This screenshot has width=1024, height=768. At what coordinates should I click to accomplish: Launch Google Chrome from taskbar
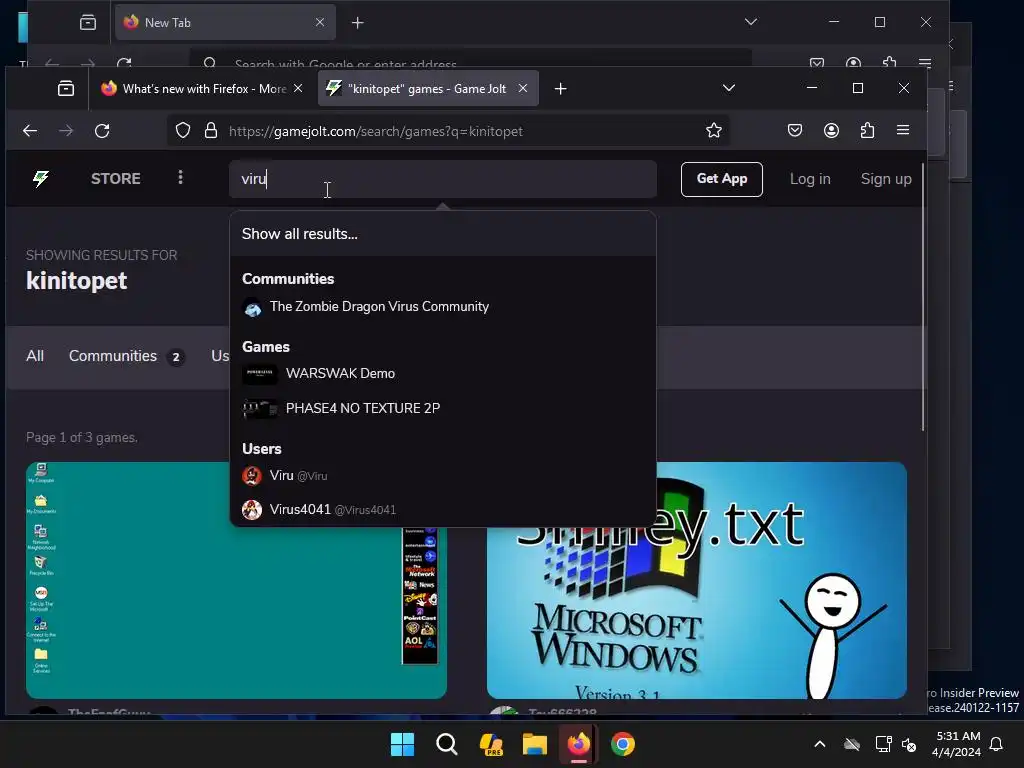622,744
